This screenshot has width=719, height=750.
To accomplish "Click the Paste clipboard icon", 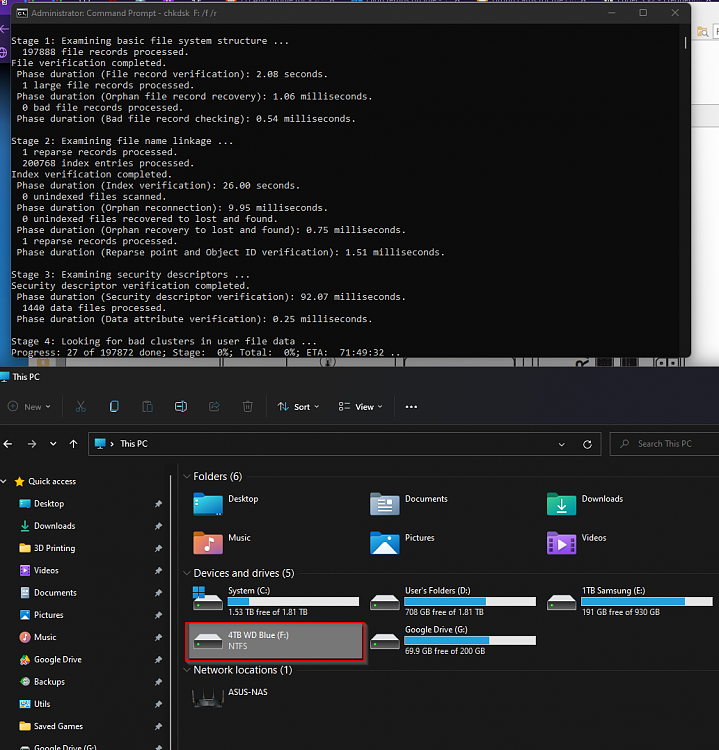I will click(147, 407).
